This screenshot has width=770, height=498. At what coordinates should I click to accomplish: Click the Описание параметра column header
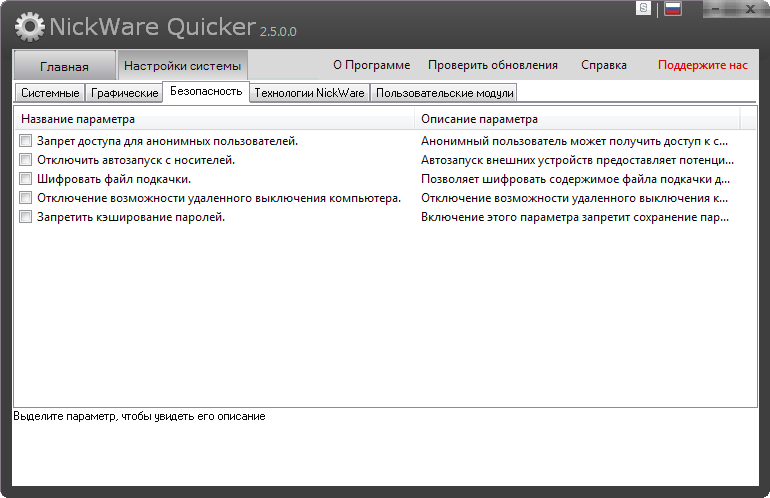pos(577,119)
